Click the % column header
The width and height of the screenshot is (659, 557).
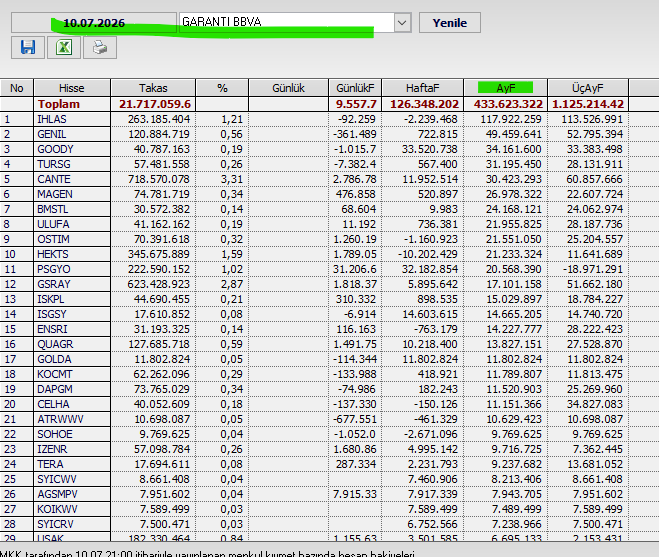tap(222, 88)
